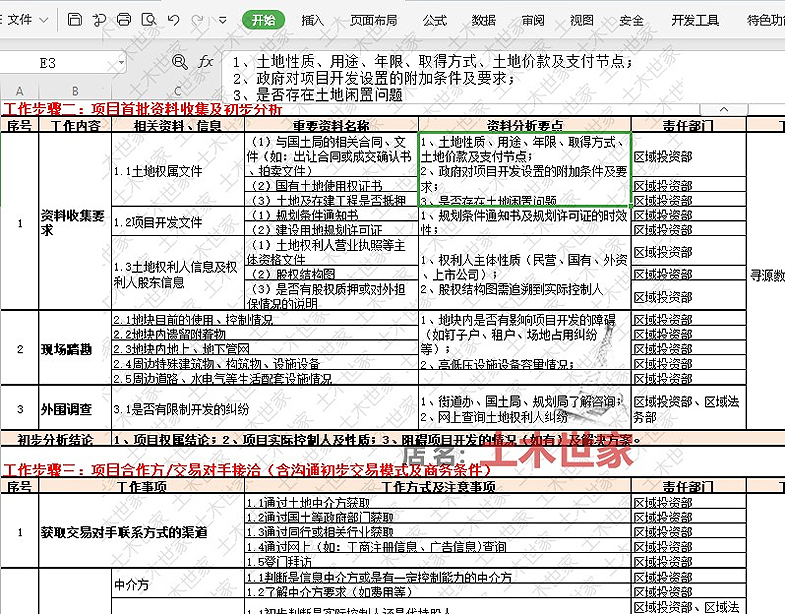Open the 审阅 tab
The image size is (785, 614).
click(533, 20)
